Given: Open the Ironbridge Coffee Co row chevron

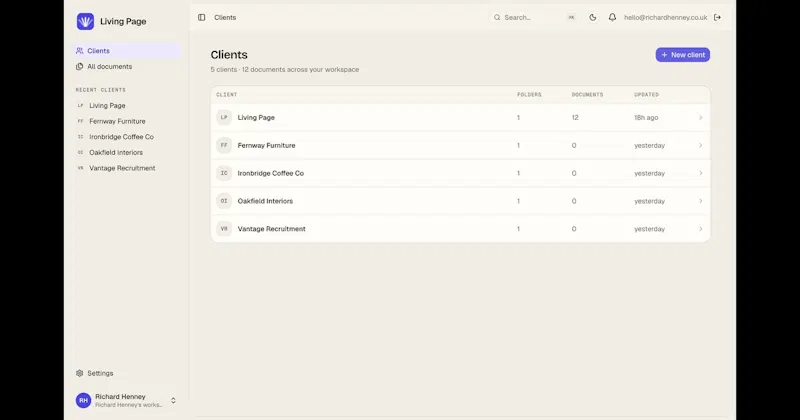Looking at the screenshot, I should [701, 173].
